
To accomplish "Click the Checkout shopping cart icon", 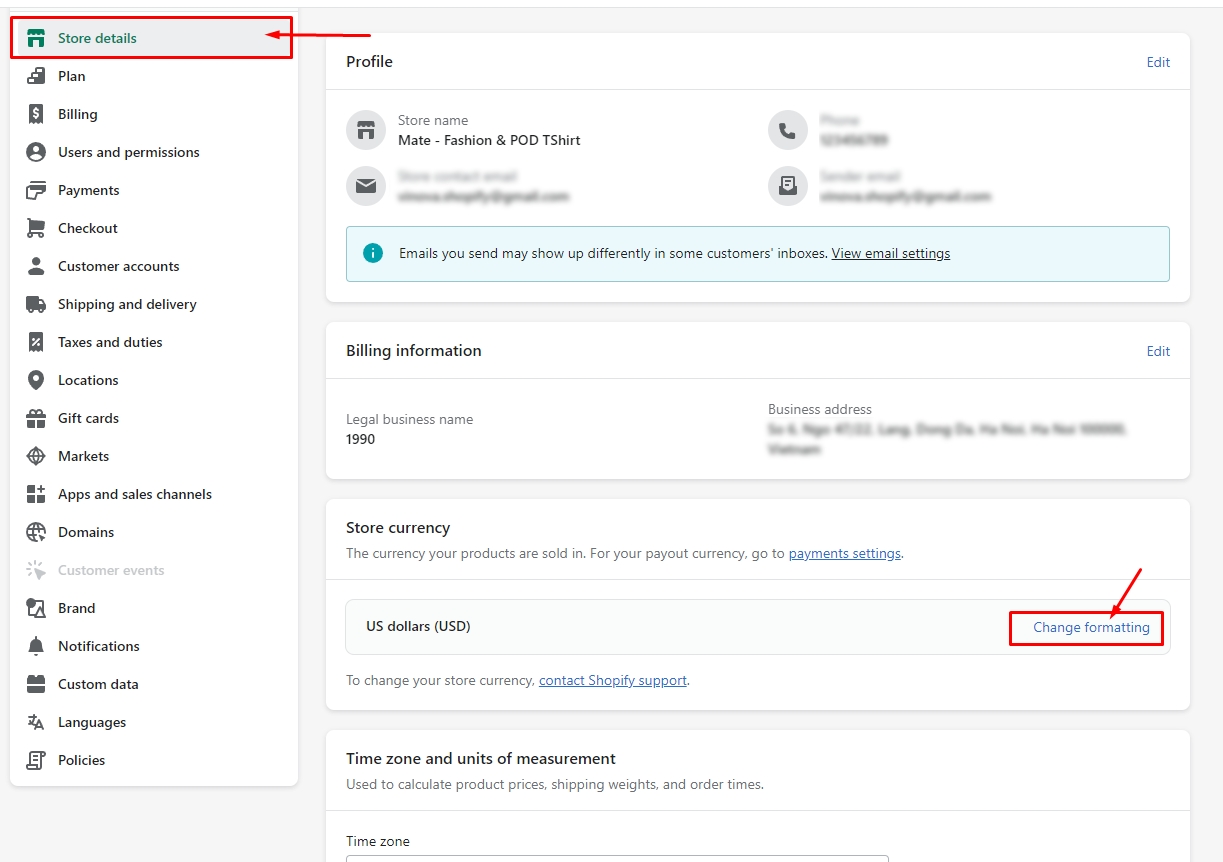I will click(36, 228).
